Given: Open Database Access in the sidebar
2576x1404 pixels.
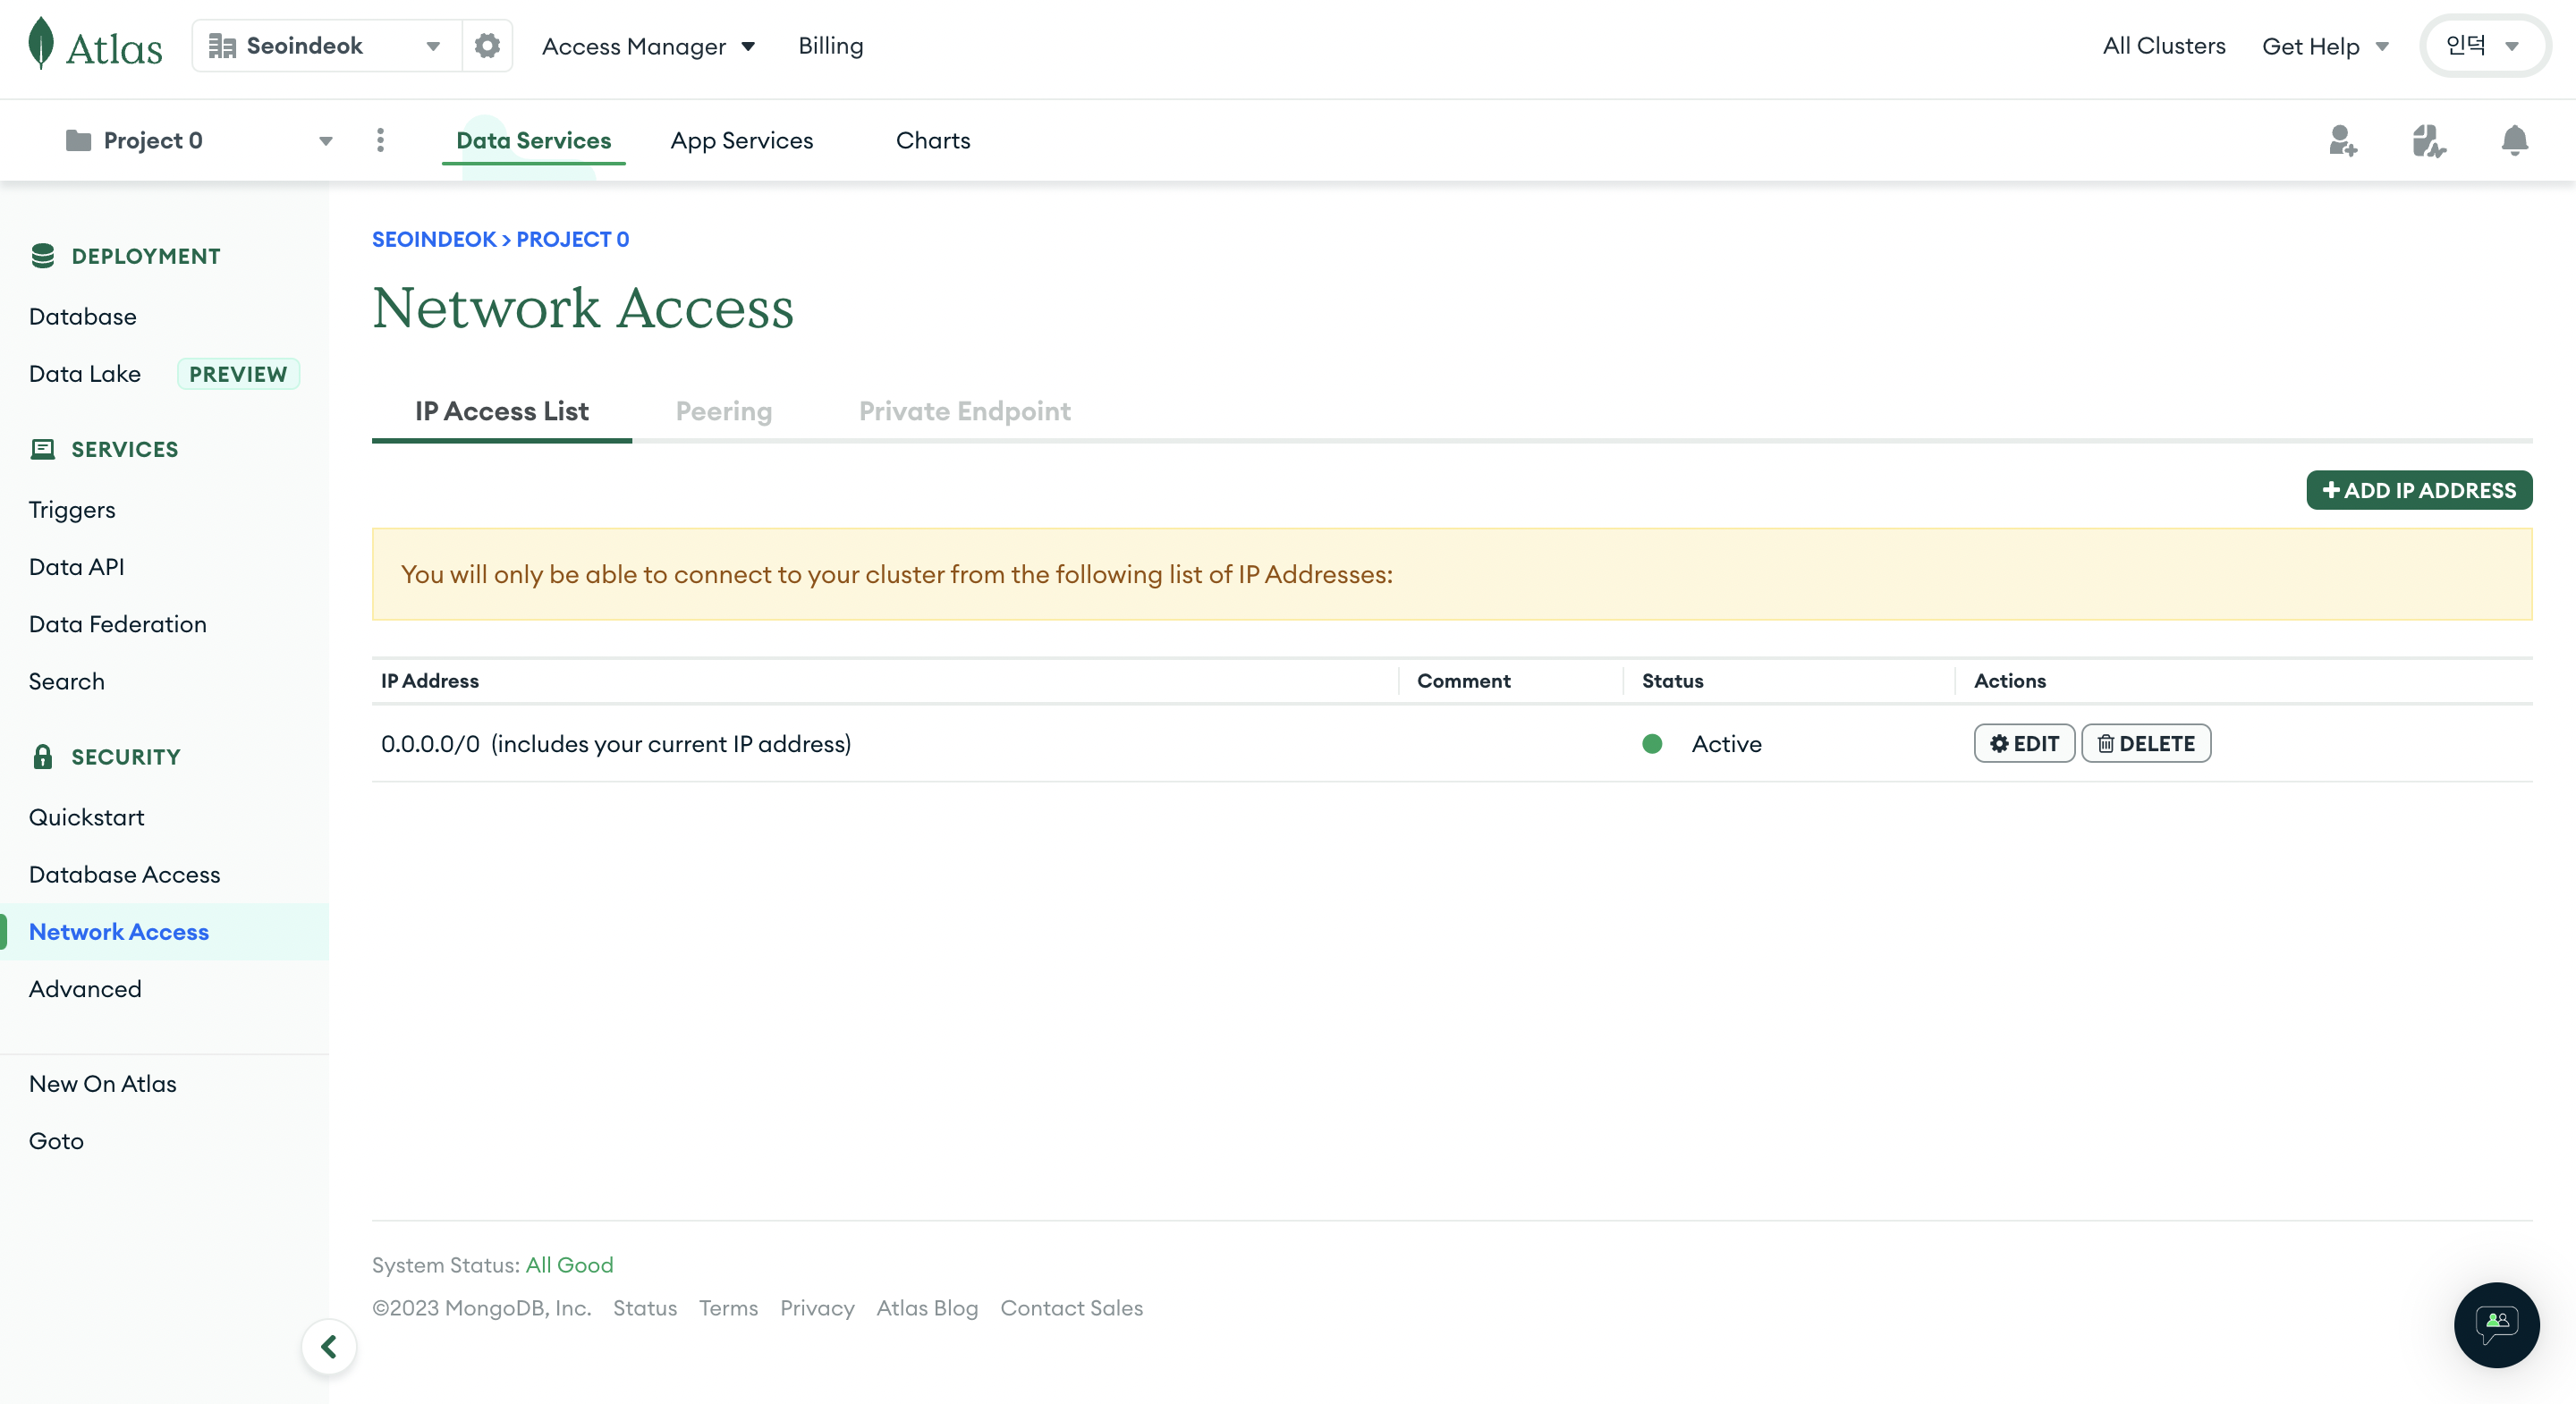Looking at the screenshot, I should (x=125, y=874).
